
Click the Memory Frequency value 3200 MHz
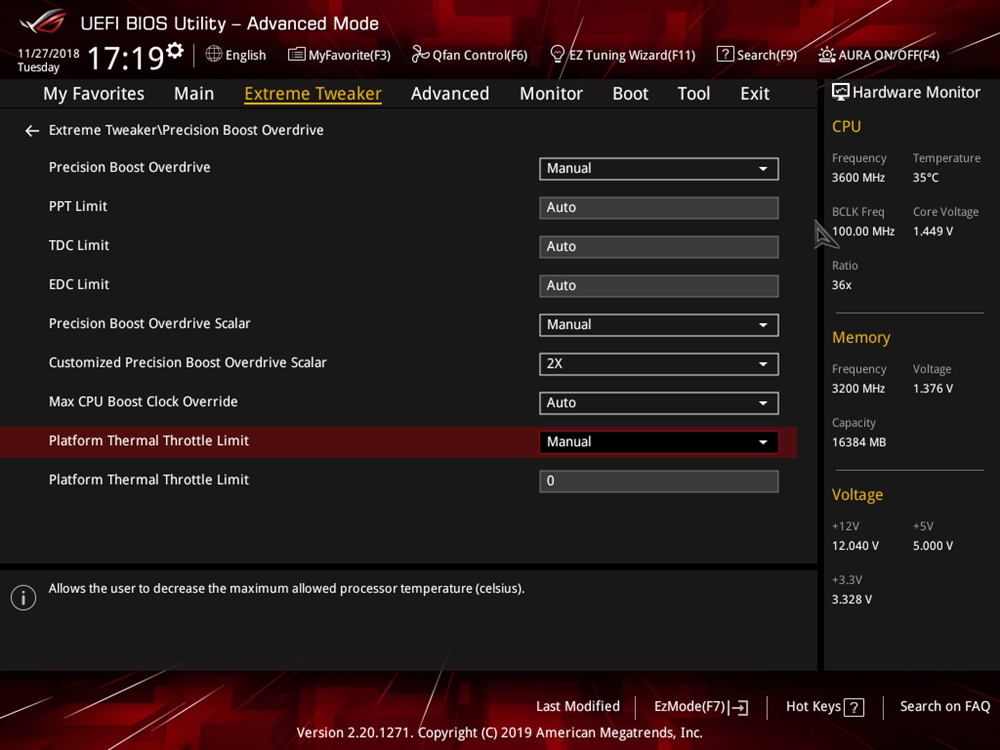pyautogui.click(x=858, y=389)
